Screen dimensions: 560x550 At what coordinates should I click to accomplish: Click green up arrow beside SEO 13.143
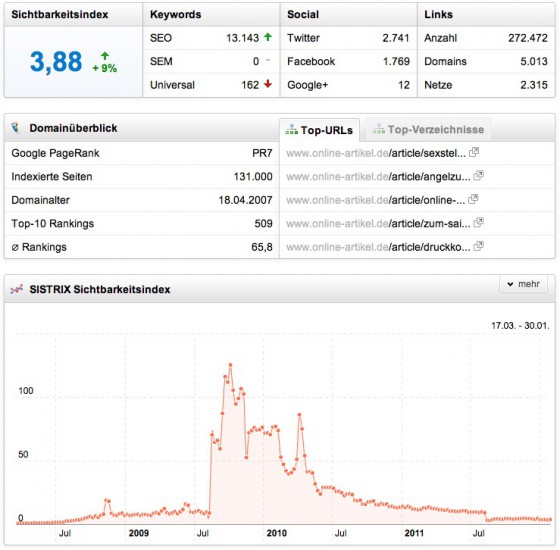tap(268, 37)
